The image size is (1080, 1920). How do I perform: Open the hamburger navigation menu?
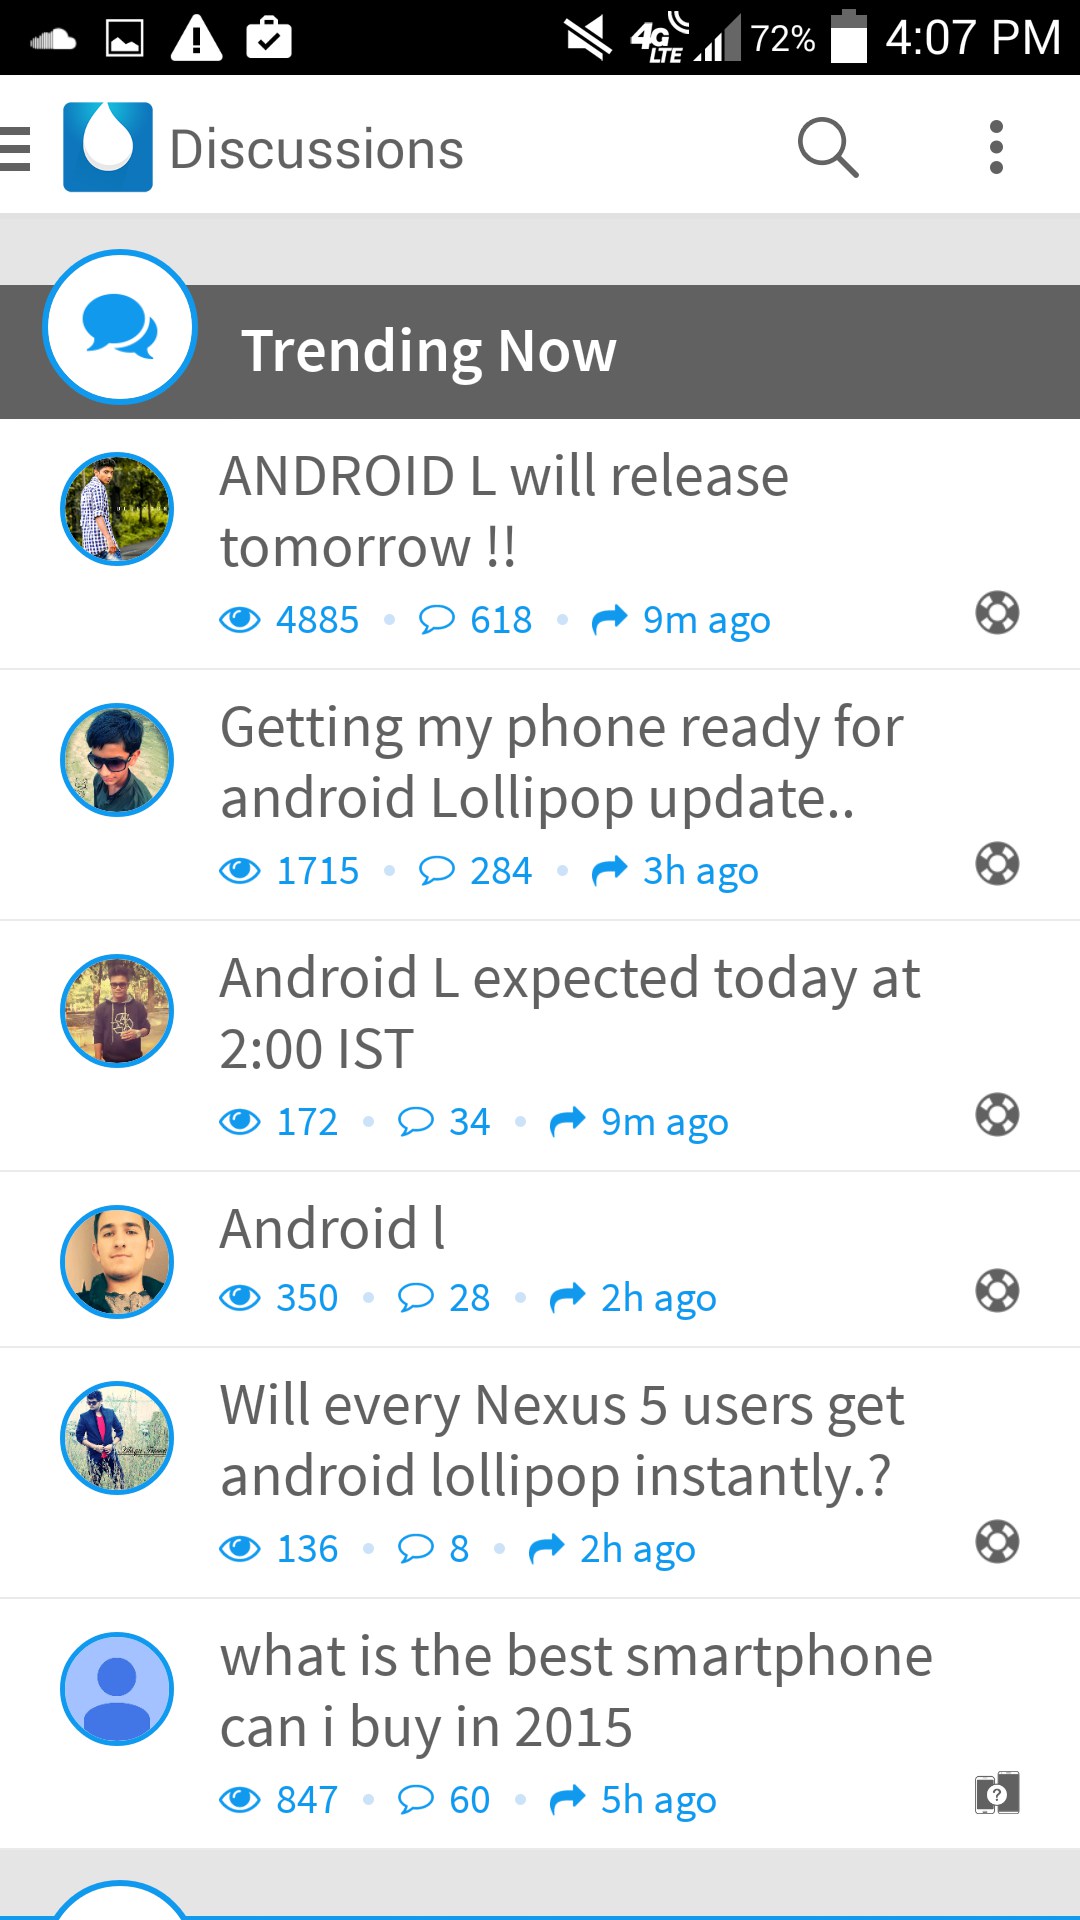(15, 149)
